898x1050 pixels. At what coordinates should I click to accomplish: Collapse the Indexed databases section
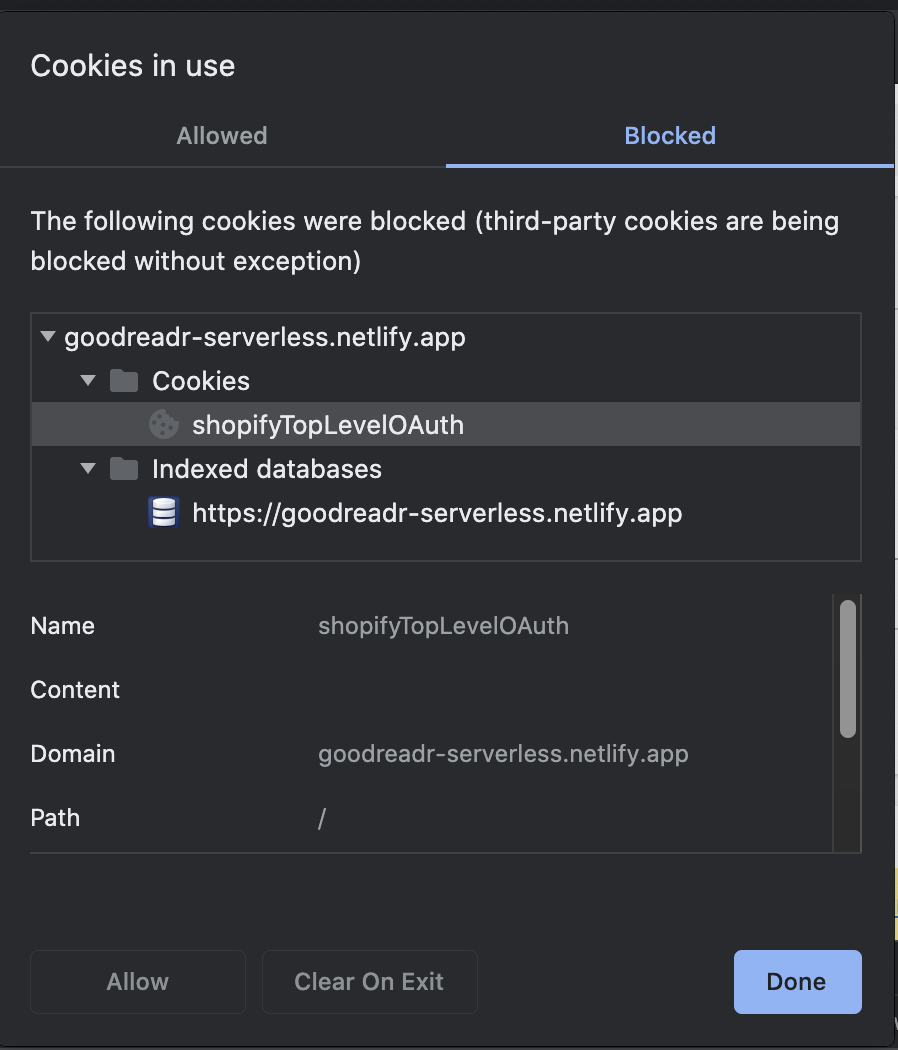click(88, 468)
